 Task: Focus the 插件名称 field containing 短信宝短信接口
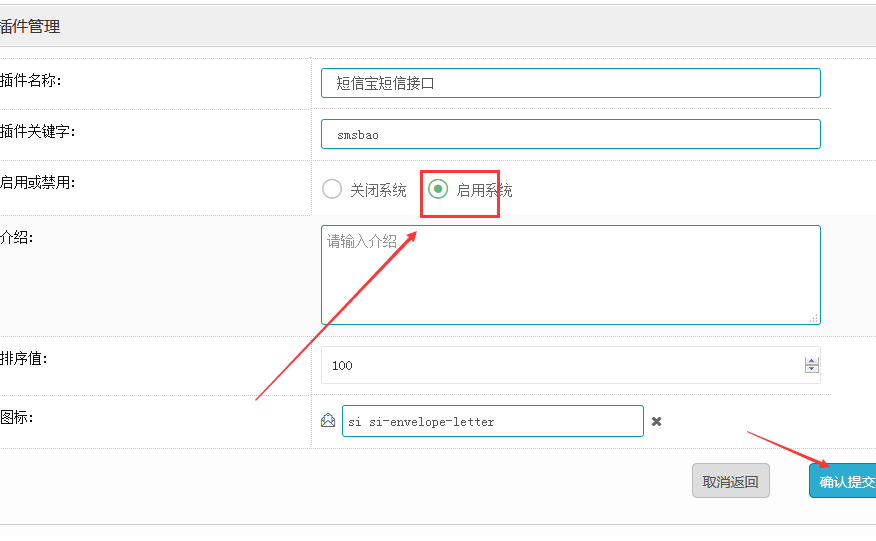tap(570, 83)
